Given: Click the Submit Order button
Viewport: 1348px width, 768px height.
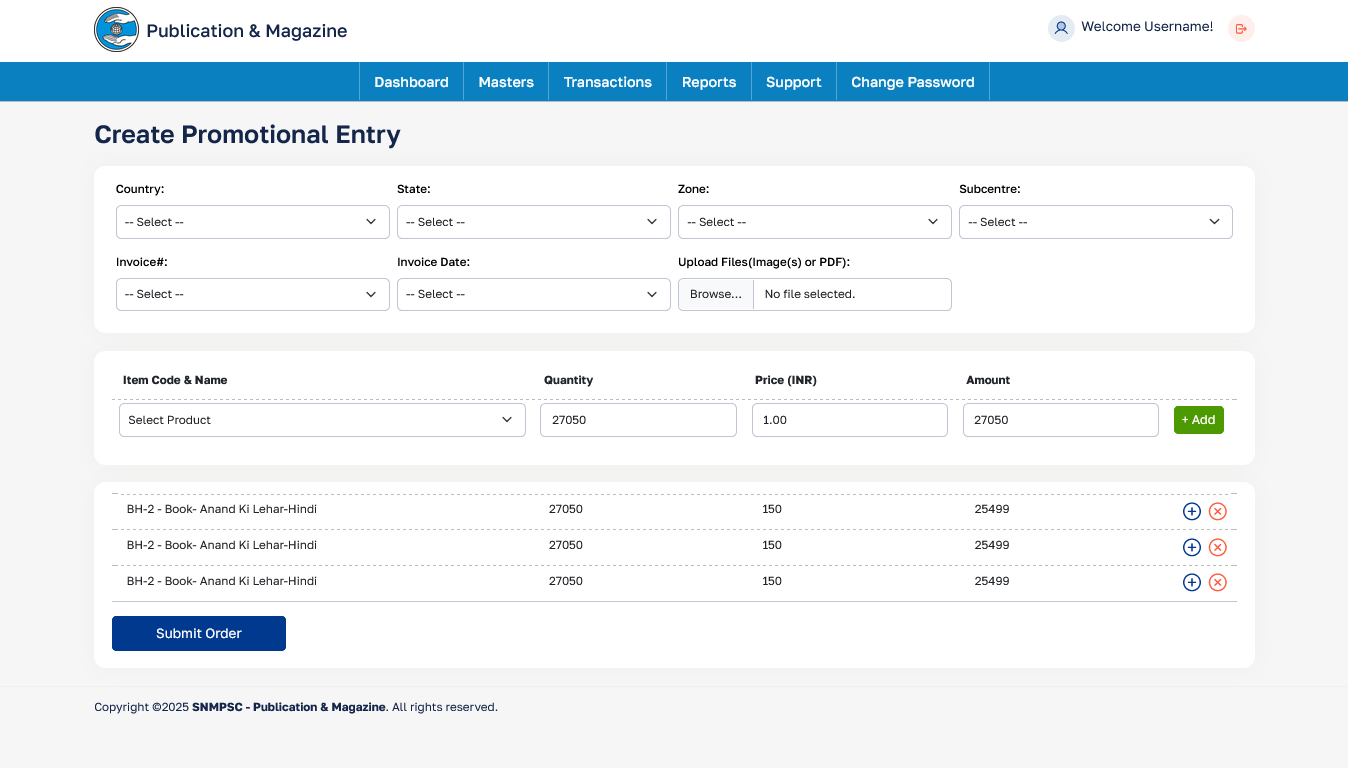Looking at the screenshot, I should [199, 633].
